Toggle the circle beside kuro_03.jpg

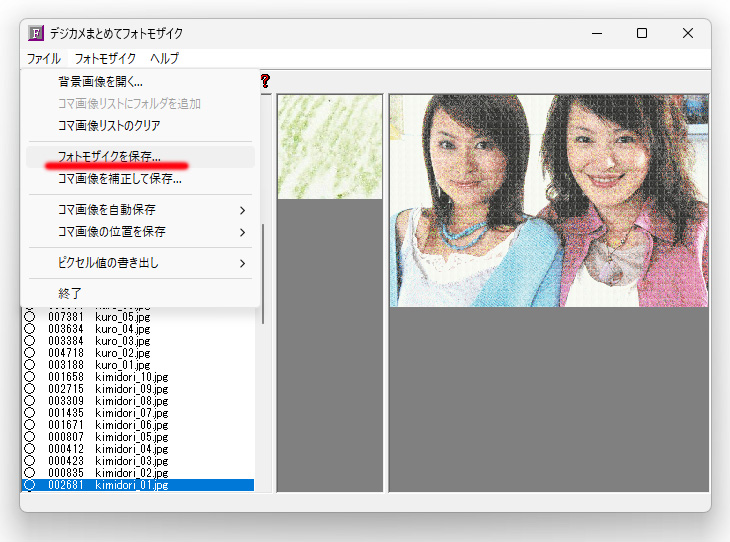29,341
